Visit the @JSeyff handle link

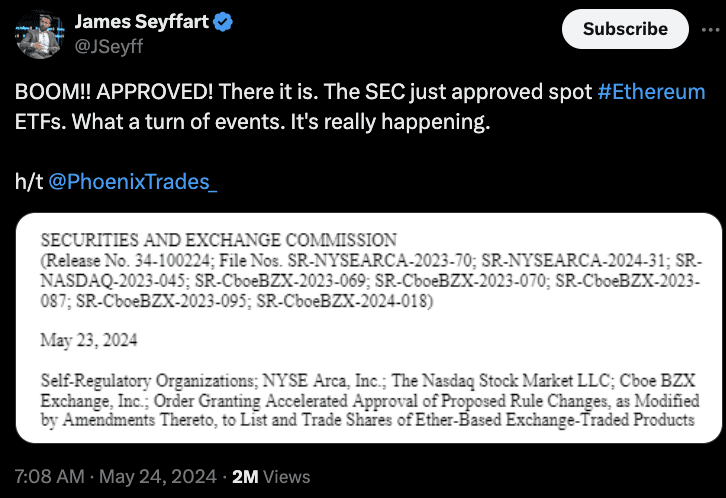109,46
